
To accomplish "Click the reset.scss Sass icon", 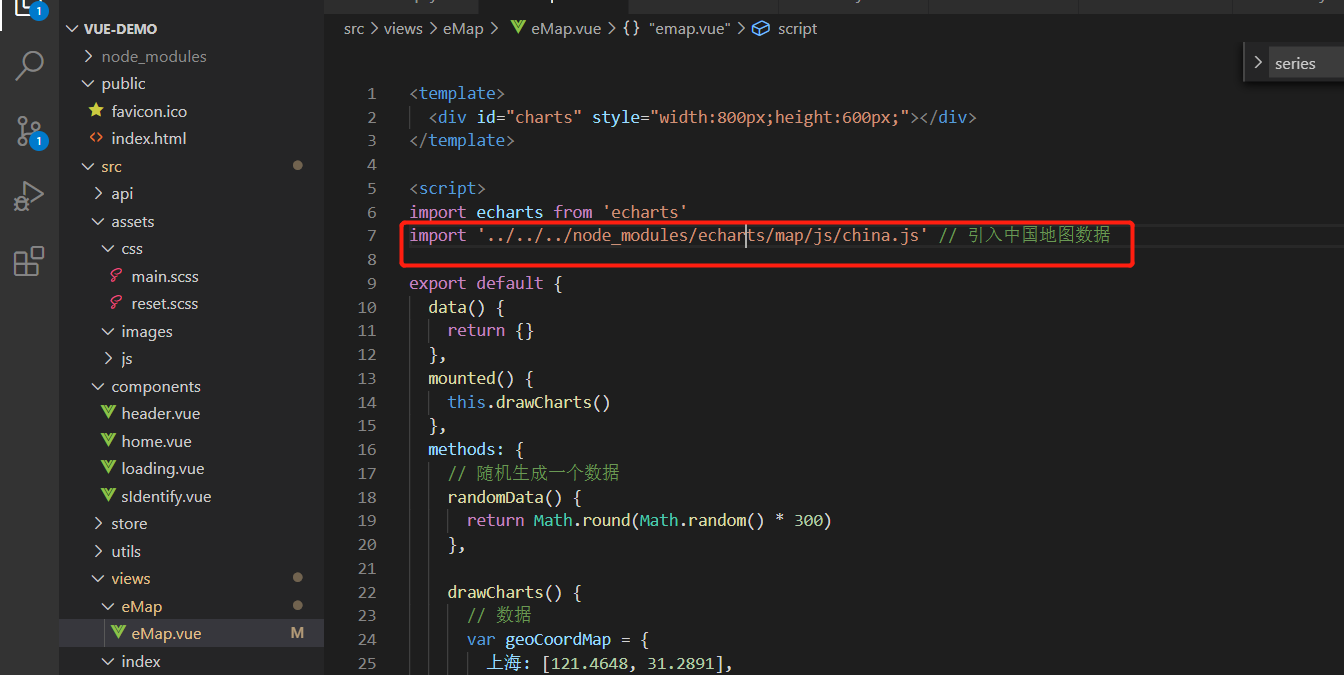I will point(116,303).
